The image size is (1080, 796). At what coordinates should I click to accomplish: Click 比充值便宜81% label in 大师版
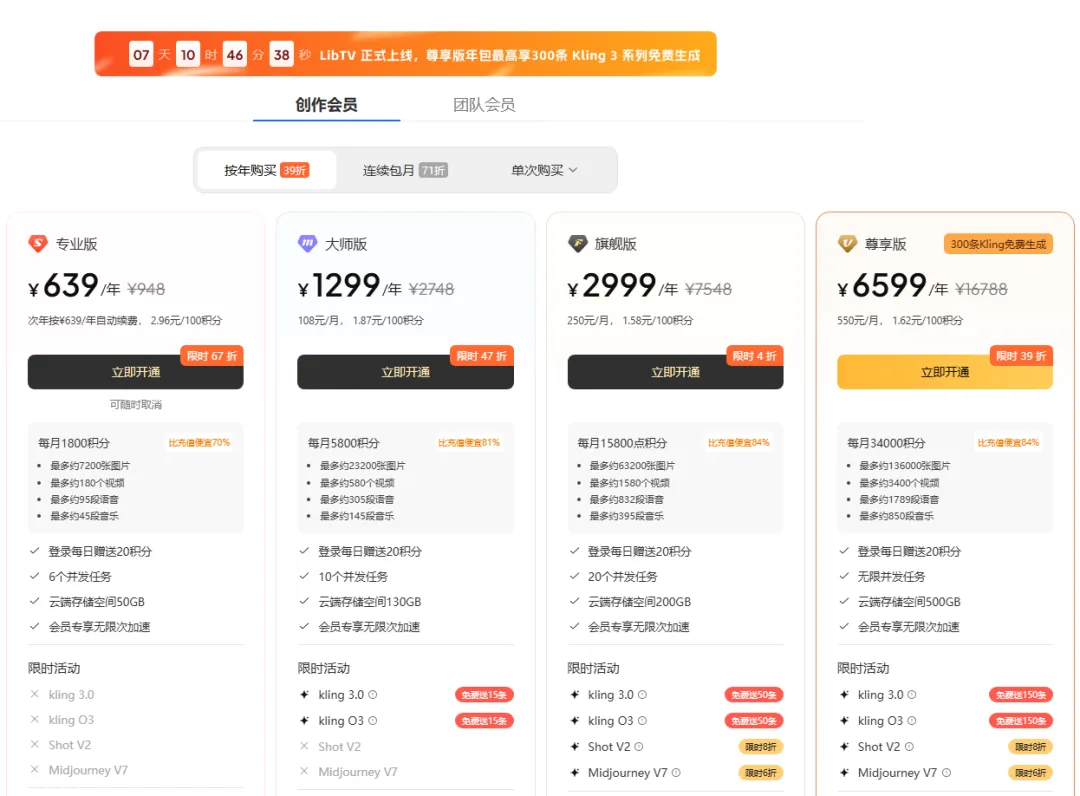[469, 443]
